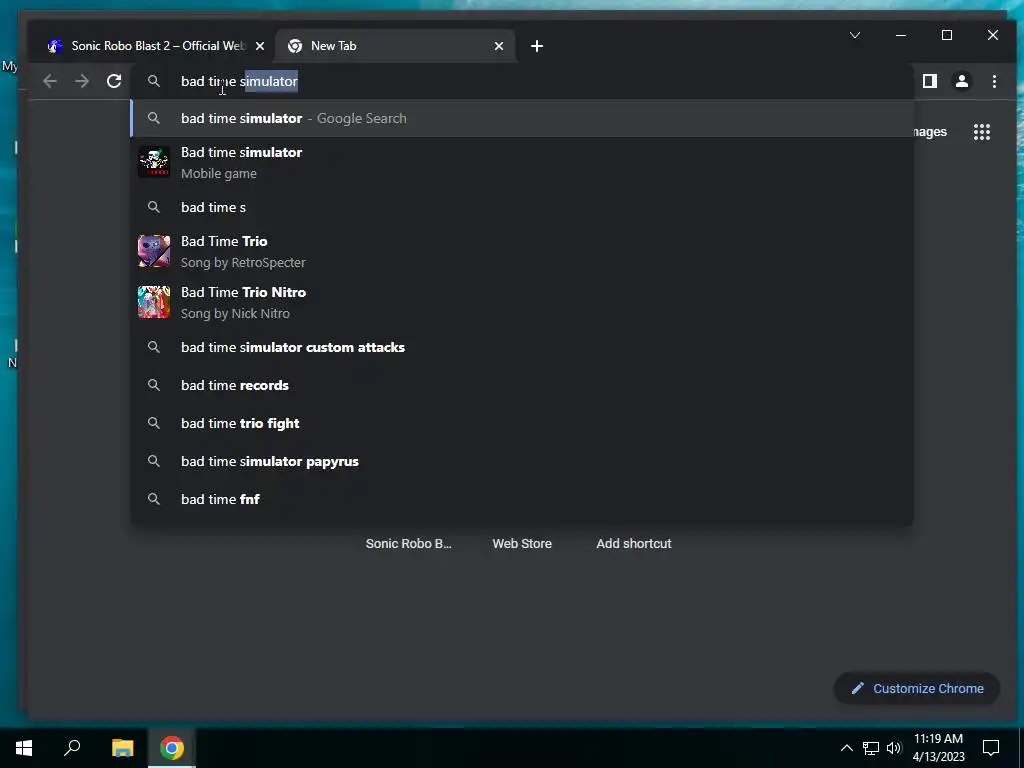Close the Sonic Robo Blast 2 tab
This screenshot has width=1024, height=768.
coord(260,46)
